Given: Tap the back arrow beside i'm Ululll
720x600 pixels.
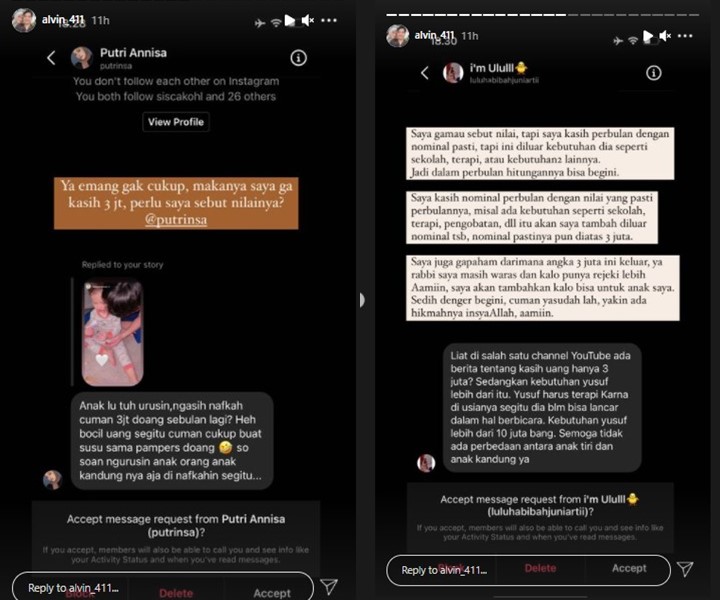Looking at the screenshot, I should click(x=425, y=73).
